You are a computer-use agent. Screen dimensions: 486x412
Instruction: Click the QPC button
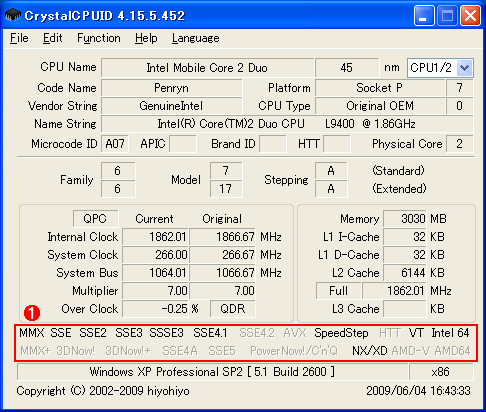pyautogui.click(x=95, y=219)
